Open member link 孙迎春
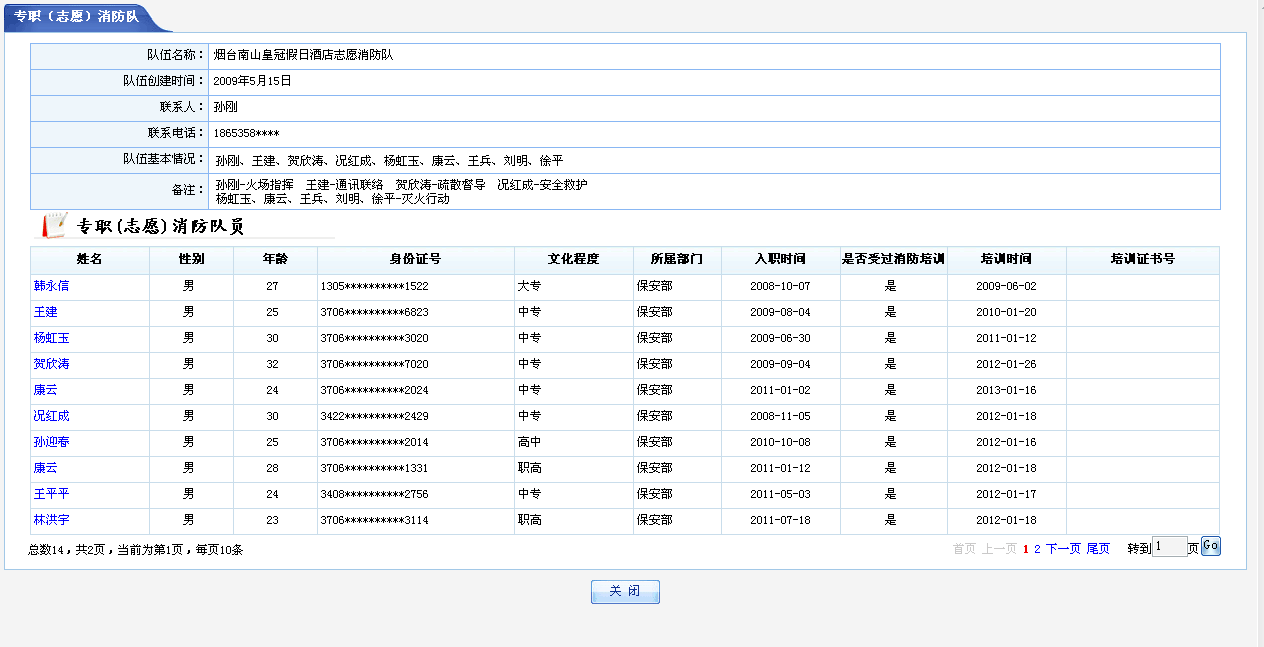1264x647 pixels. (x=51, y=442)
